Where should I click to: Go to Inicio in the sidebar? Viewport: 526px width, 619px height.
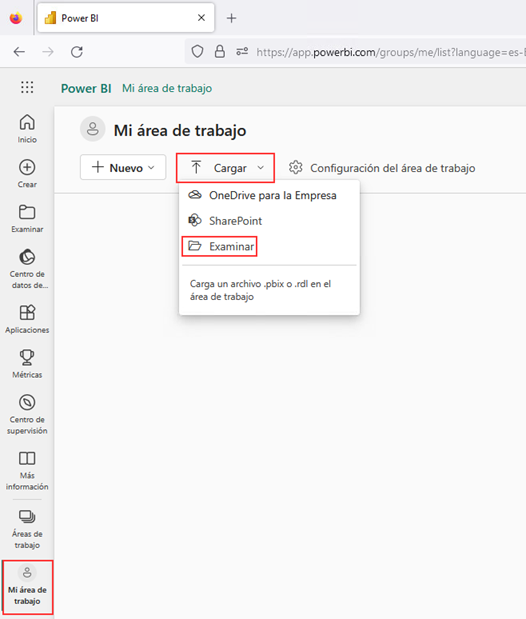click(x=27, y=129)
